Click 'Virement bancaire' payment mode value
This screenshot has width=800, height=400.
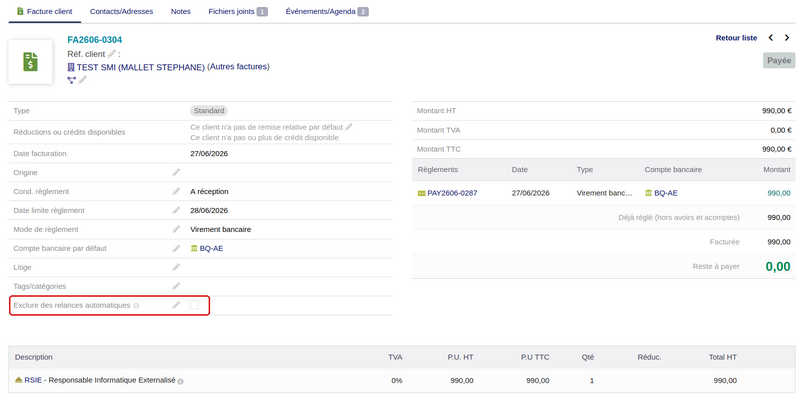click(x=220, y=230)
